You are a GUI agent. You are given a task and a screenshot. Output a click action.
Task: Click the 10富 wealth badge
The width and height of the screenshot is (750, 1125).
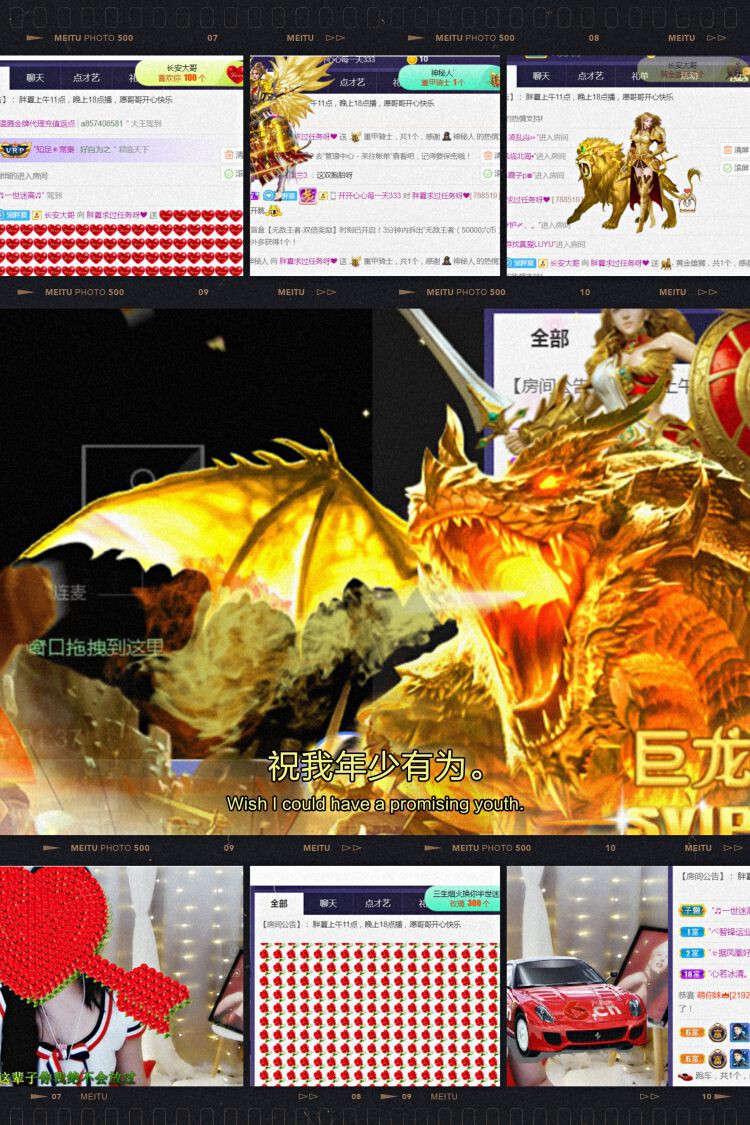pos(693,974)
